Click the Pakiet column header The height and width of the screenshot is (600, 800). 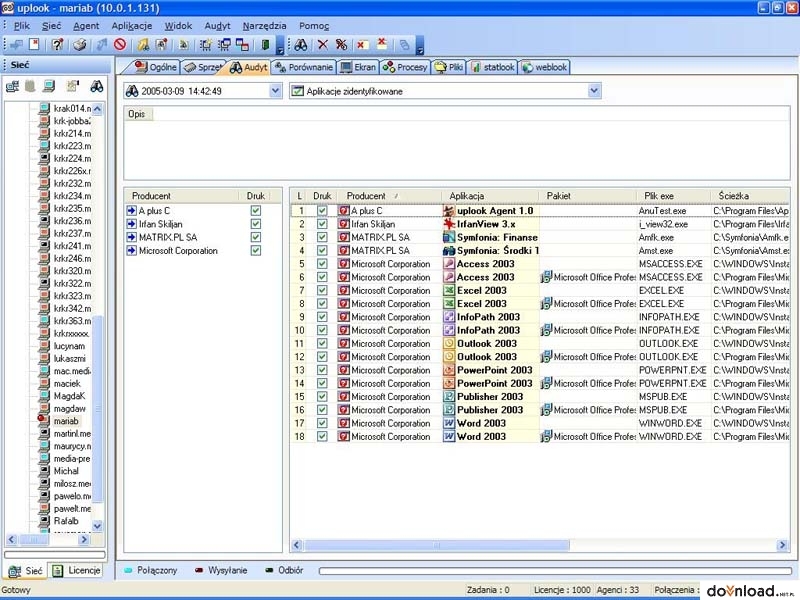pos(588,196)
